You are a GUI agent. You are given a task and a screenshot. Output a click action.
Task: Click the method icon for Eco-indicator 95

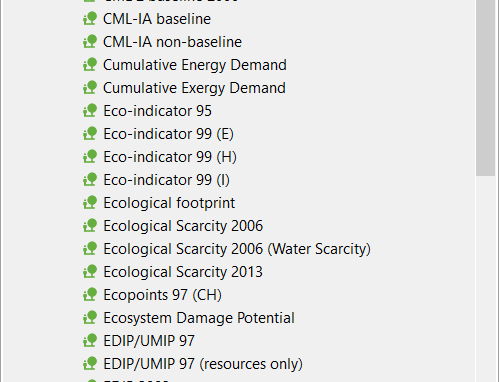click(90, 111)
